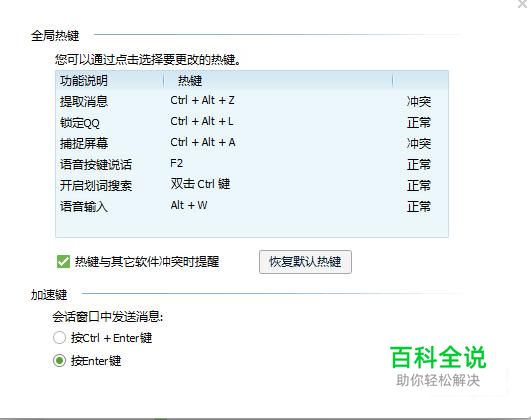This screenshot has width=531, height=420.
Task: Click the 热键 column header
Action: 190,81
